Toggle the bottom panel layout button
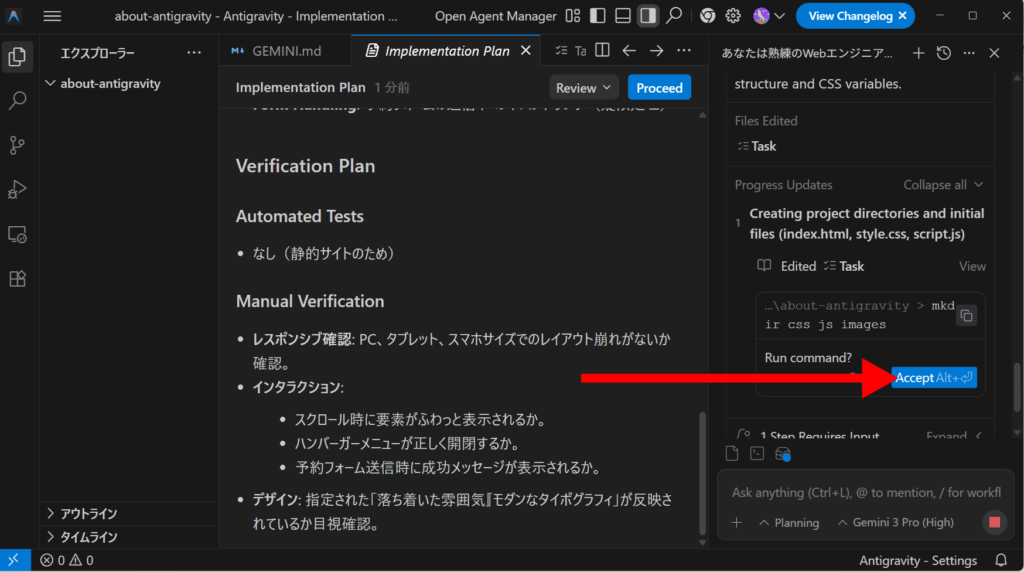 (622, 16)
